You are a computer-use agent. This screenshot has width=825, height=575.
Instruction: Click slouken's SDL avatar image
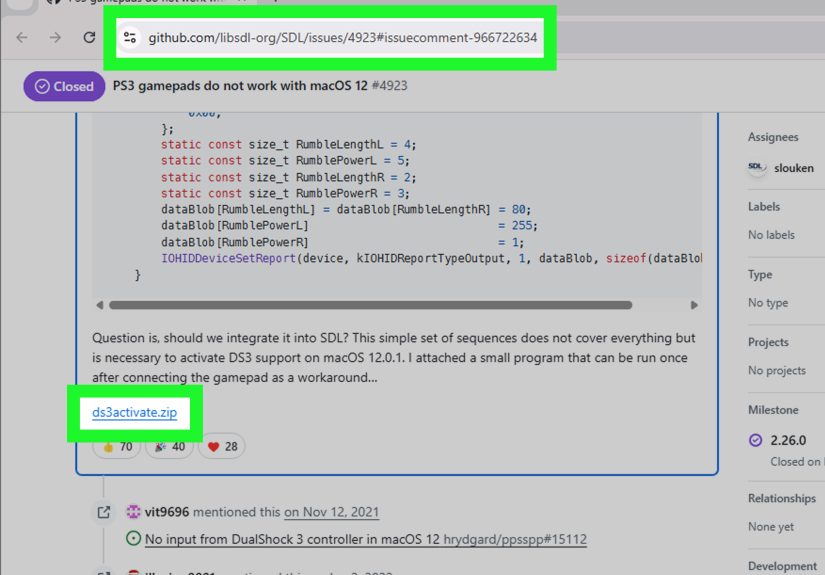pos(757,168)
